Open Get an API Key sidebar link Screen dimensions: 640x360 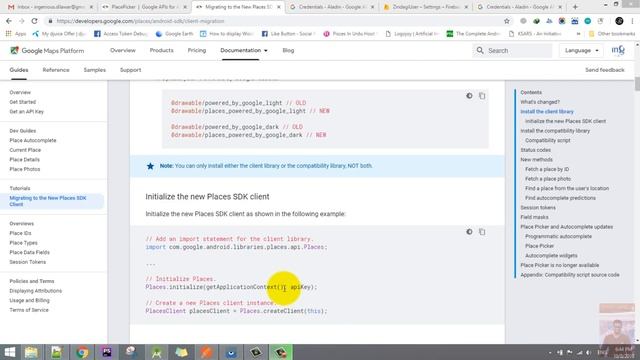click(x=27, y=111)
